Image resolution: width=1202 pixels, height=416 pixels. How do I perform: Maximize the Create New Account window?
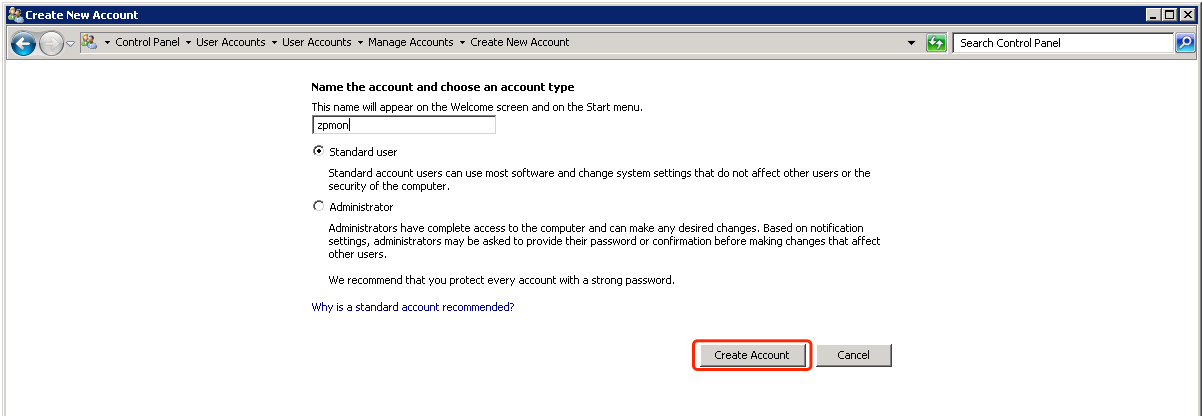[1169, 15]
